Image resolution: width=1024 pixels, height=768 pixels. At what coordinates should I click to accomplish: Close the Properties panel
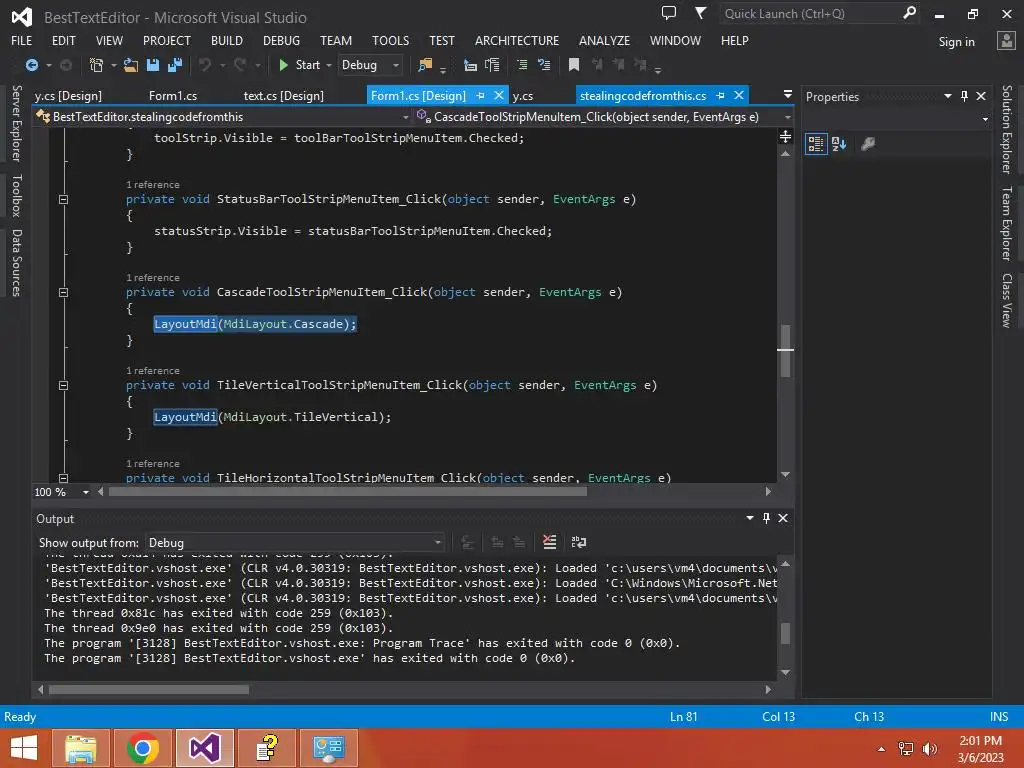pyautogui.click(x=981, y=96)
